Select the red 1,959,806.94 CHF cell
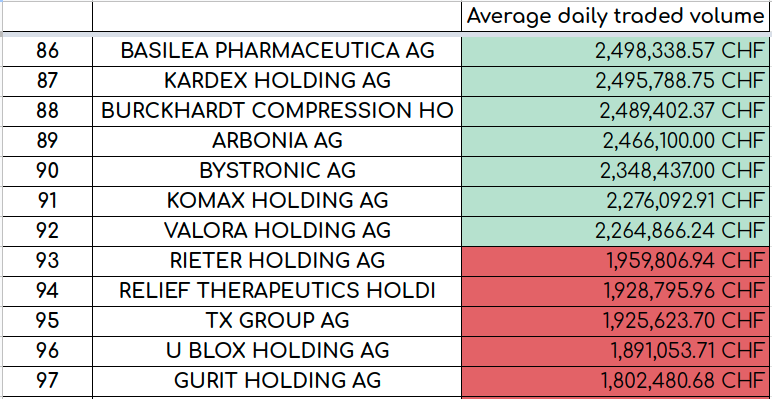This screenshot has height=399, width=772. (616, 261)
